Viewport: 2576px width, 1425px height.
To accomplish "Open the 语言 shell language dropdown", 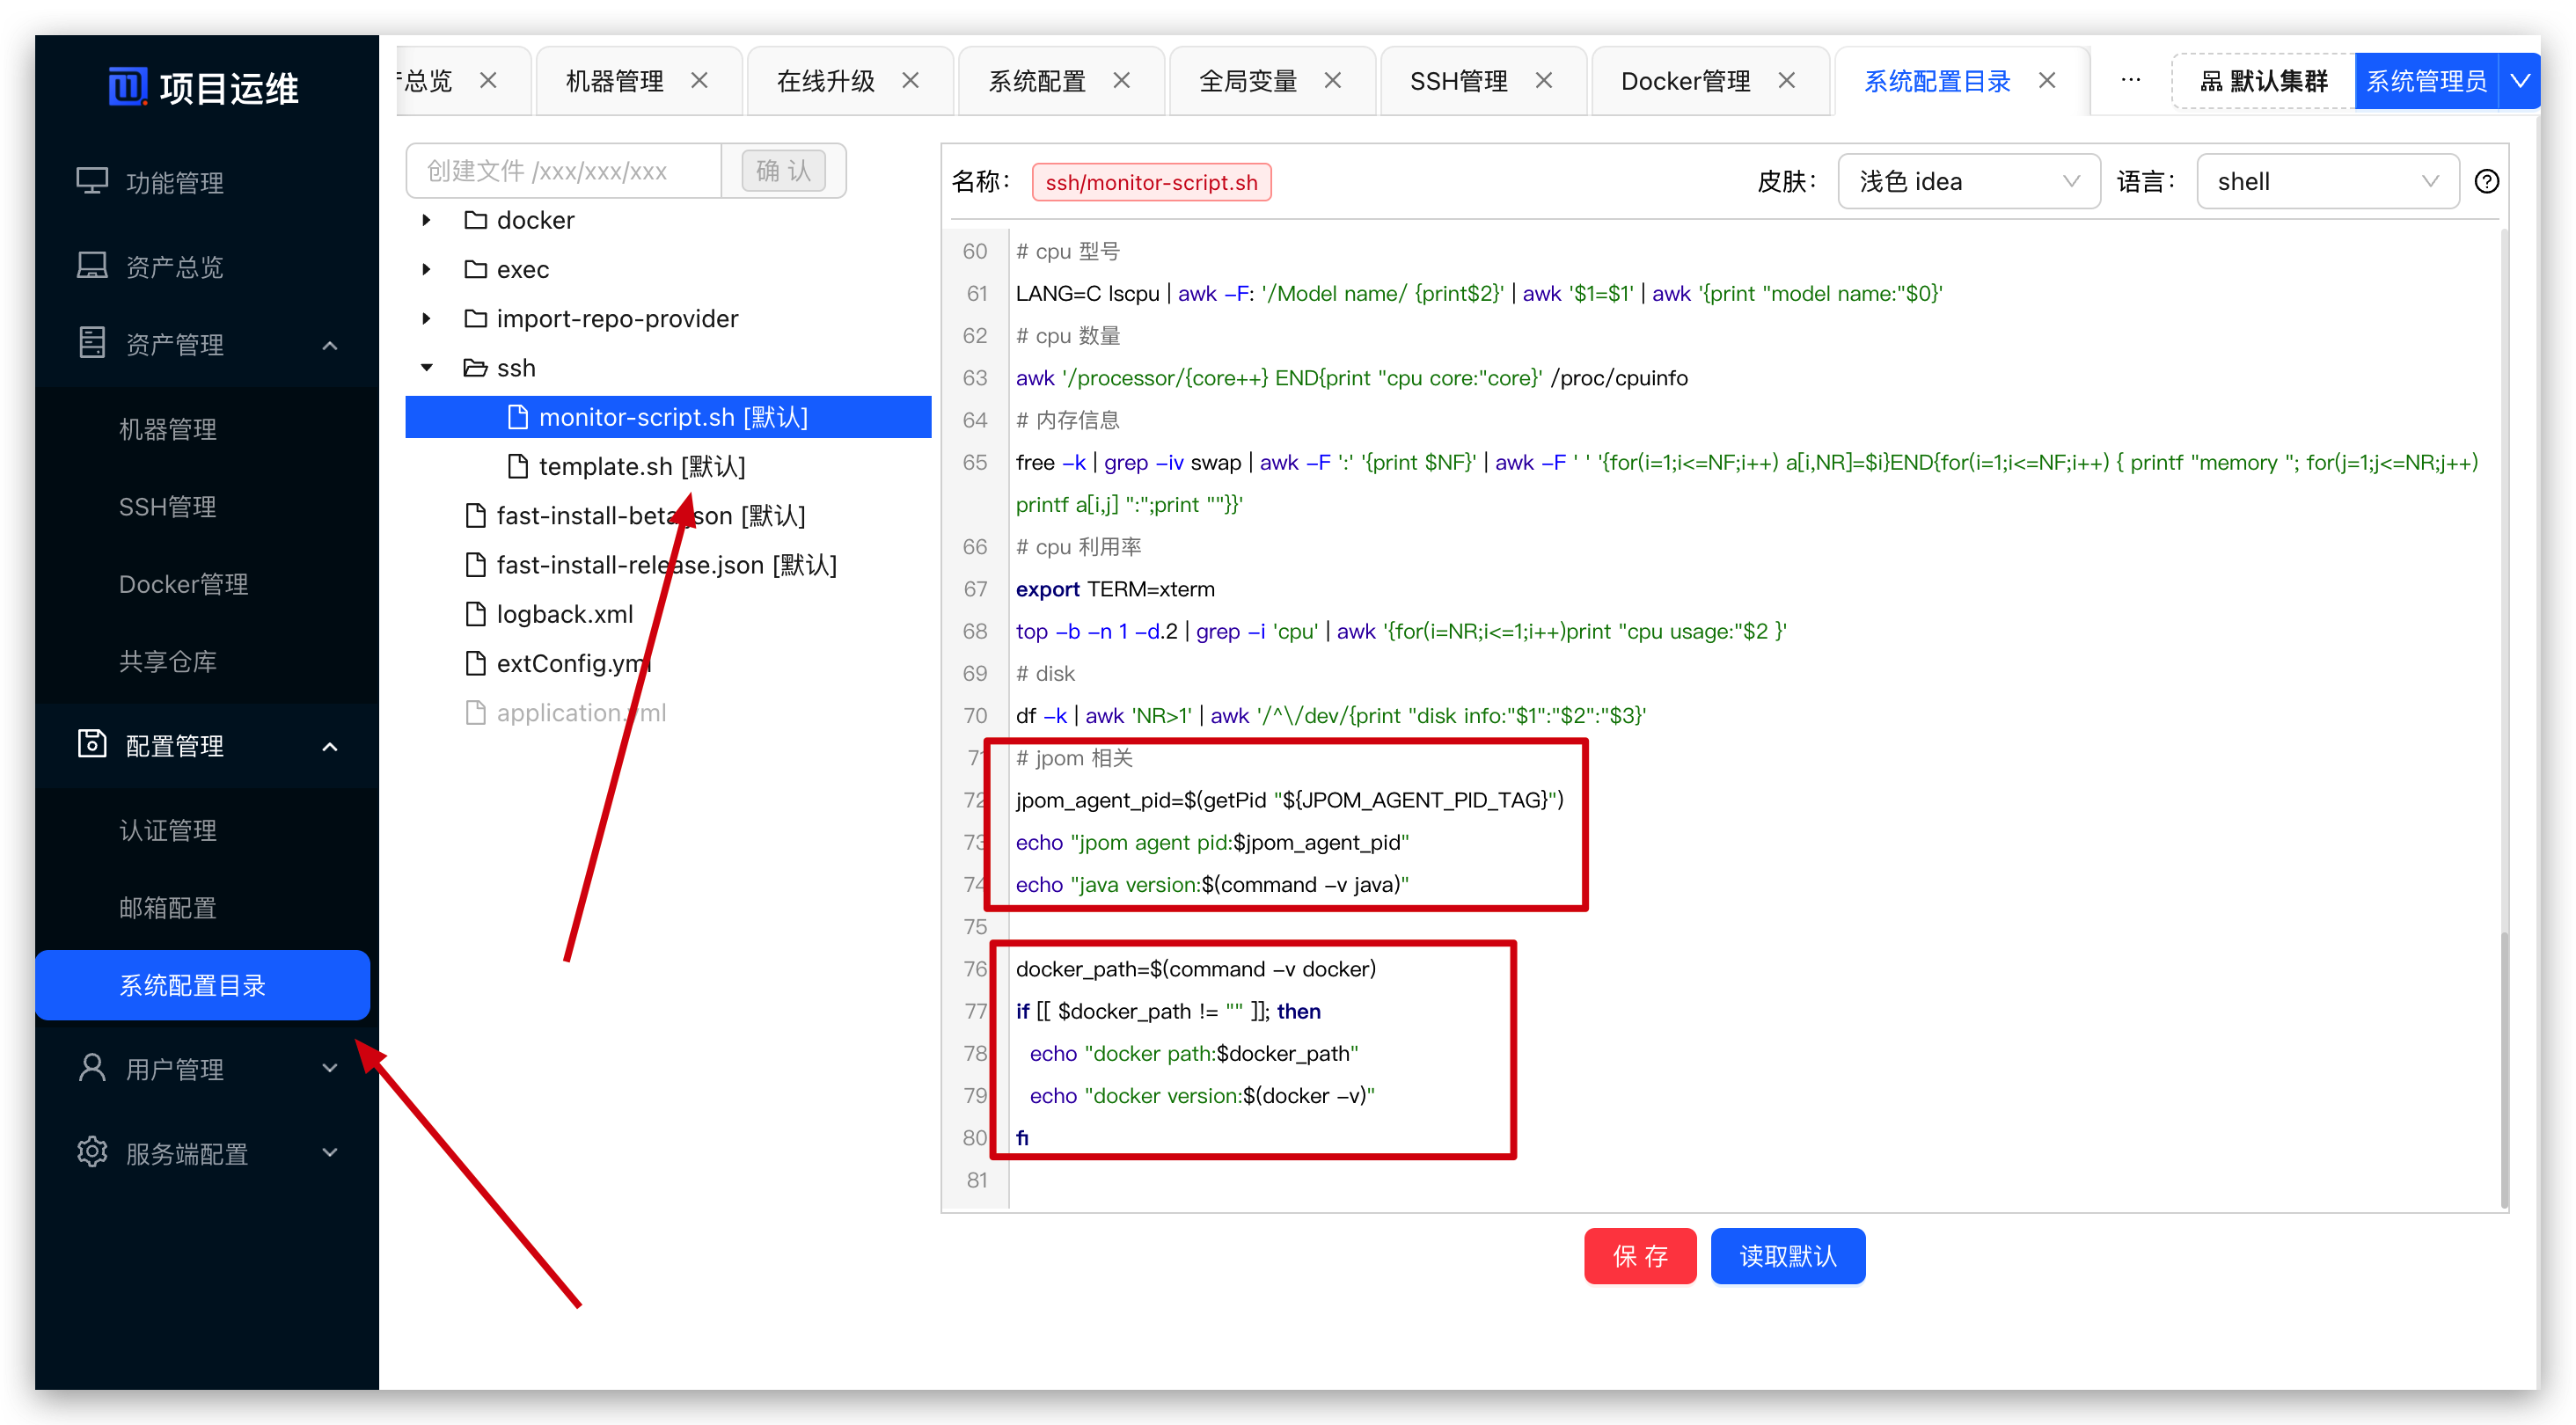I will click(2327, 181).
